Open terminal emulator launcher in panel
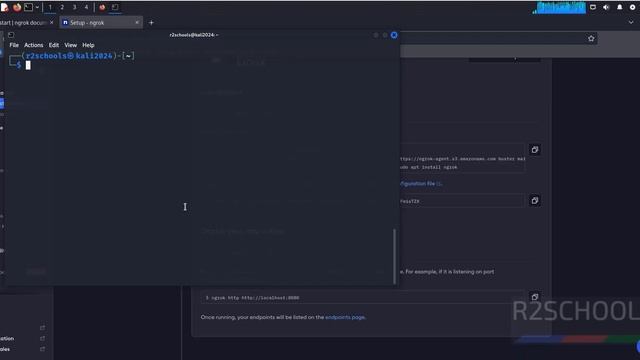Screen dimensions: 640x360 click(28, 7)
